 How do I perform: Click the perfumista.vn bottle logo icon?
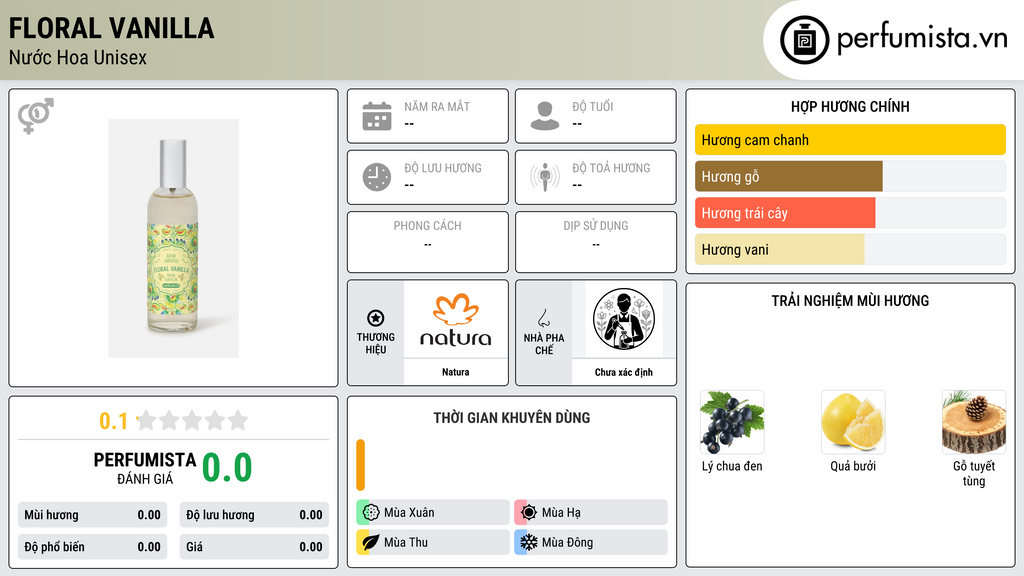click(x=804, y=40)
